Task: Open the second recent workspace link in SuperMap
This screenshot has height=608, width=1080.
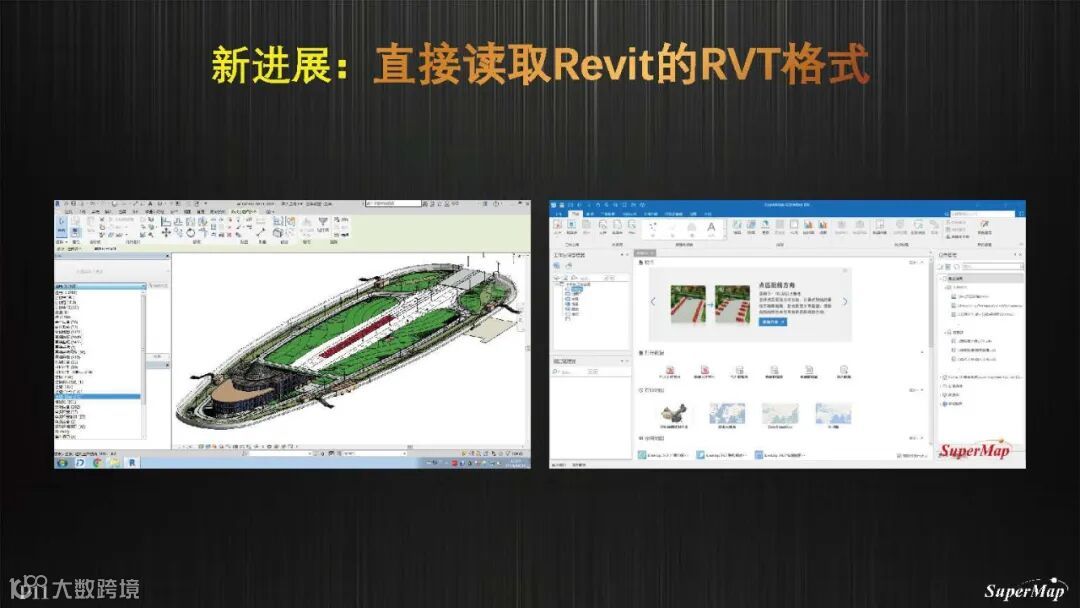Action: click(x=721, y=455)
